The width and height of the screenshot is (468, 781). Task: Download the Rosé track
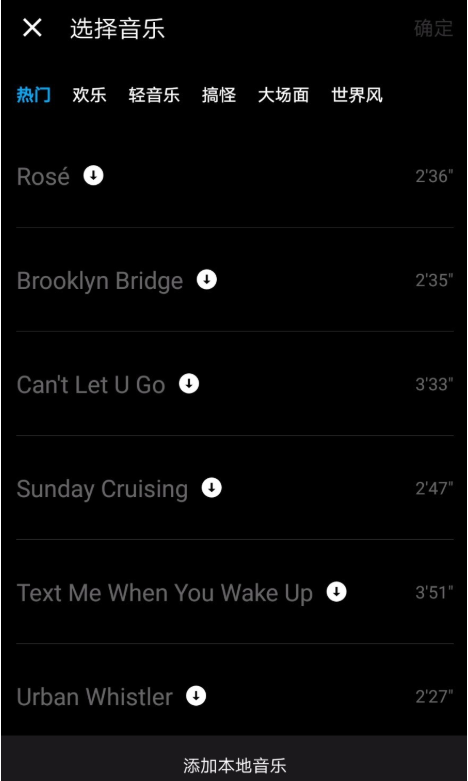click(x=94, y=176)
